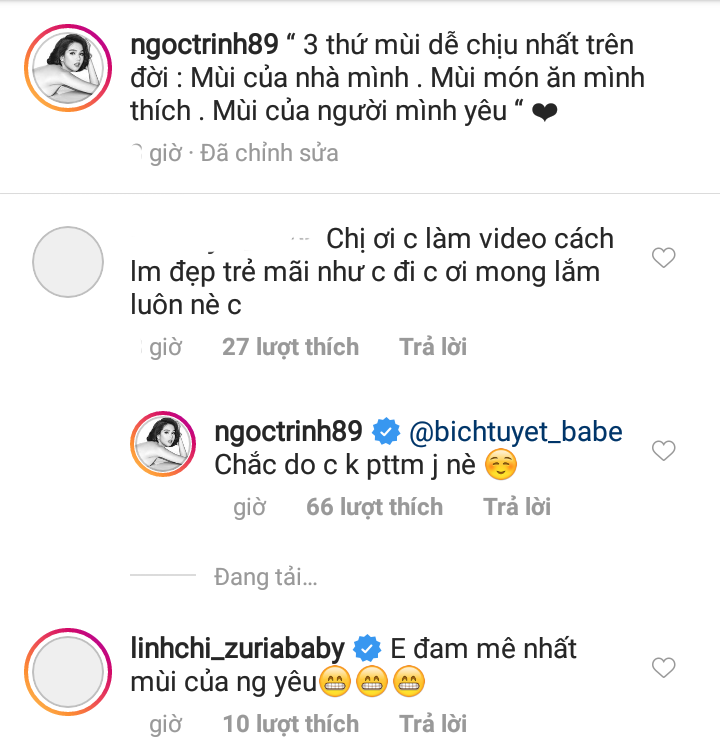Tap Trả lời under linhchi_zuriababy's comment
Screen dimensions: 720x746
[433, 723]
